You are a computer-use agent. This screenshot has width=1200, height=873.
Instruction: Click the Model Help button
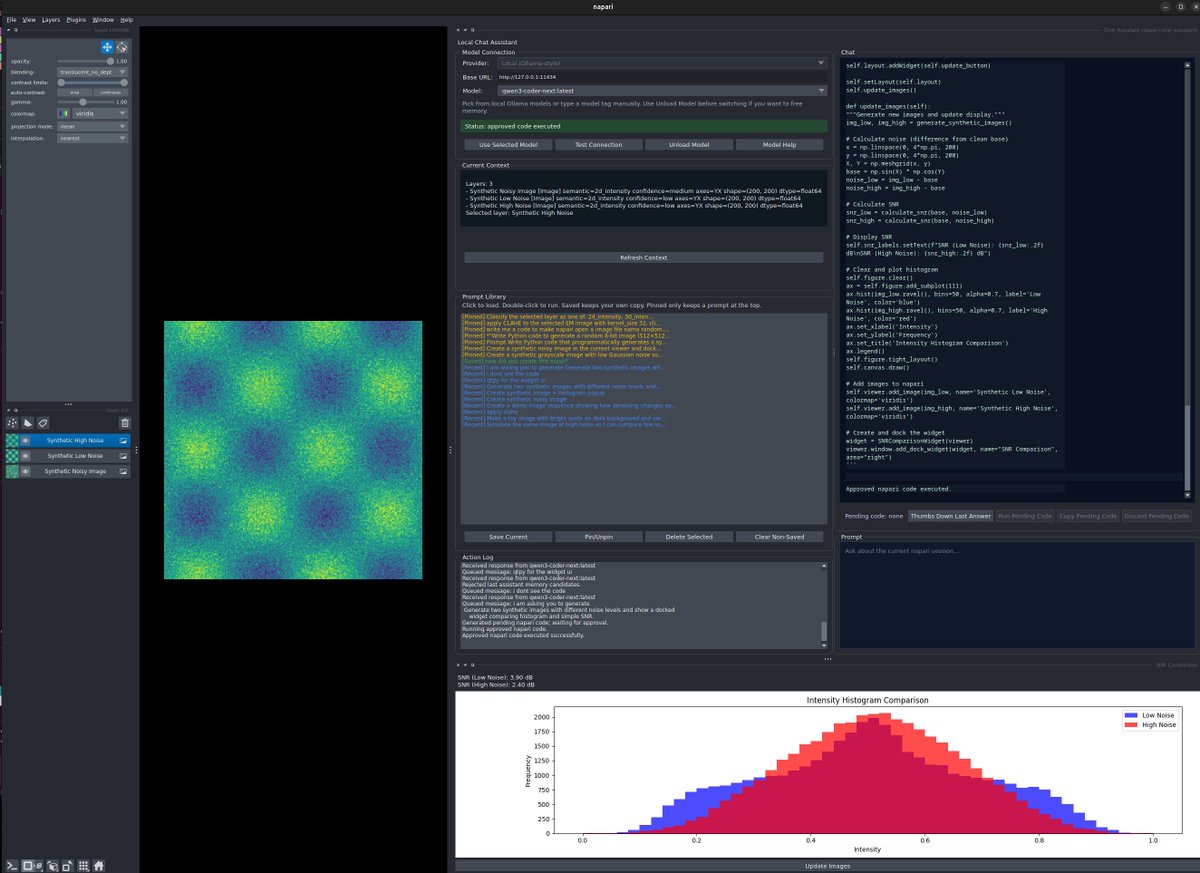point(779,145)
